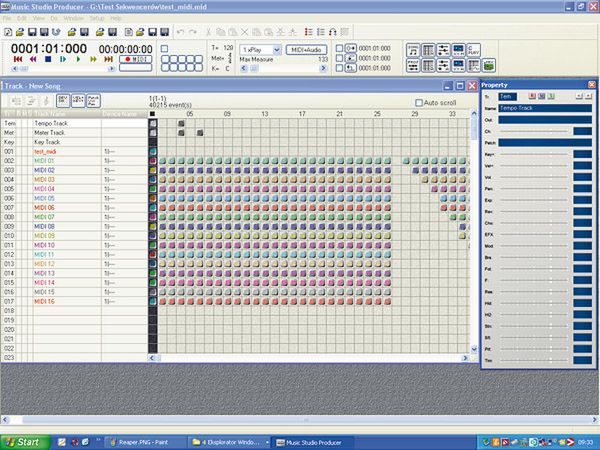Click the third locator loop button

click(351, 68)
